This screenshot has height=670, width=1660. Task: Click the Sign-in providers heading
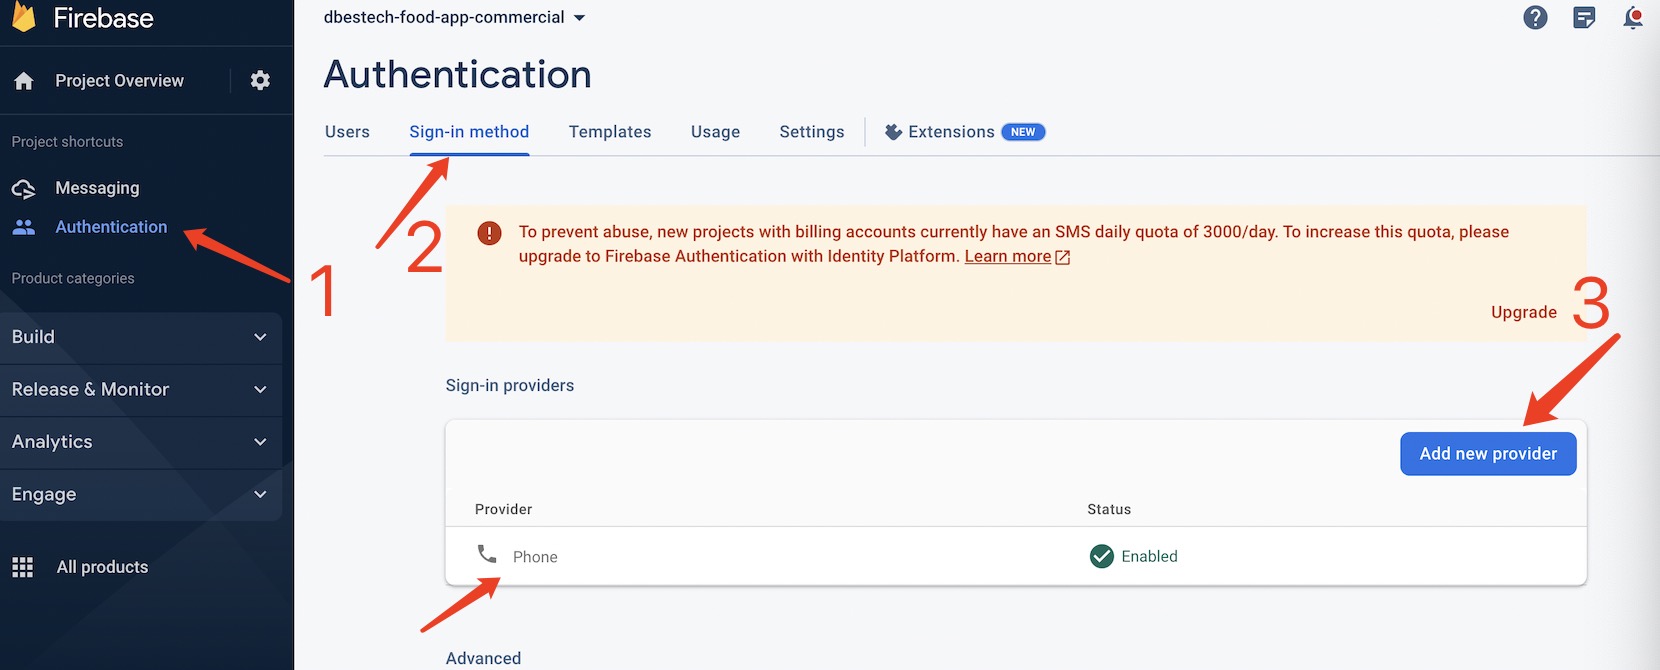(x=510, y=385)
